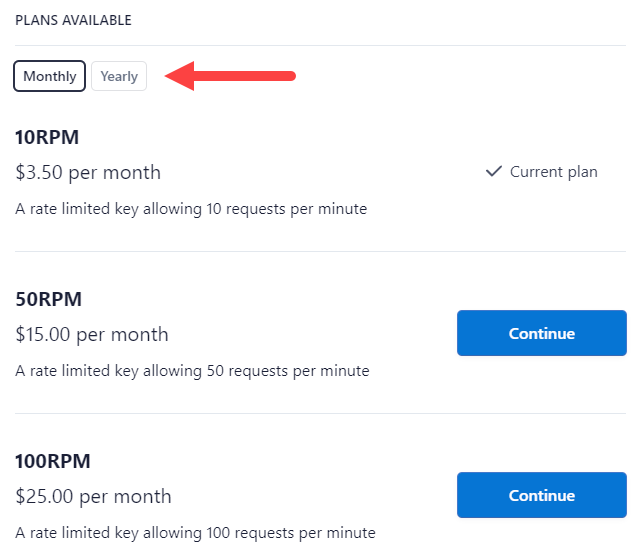Image resolution: width=642 pixels, height=556 pixels.
Task: Click the 100 requests per minute description
Action: 195,533
